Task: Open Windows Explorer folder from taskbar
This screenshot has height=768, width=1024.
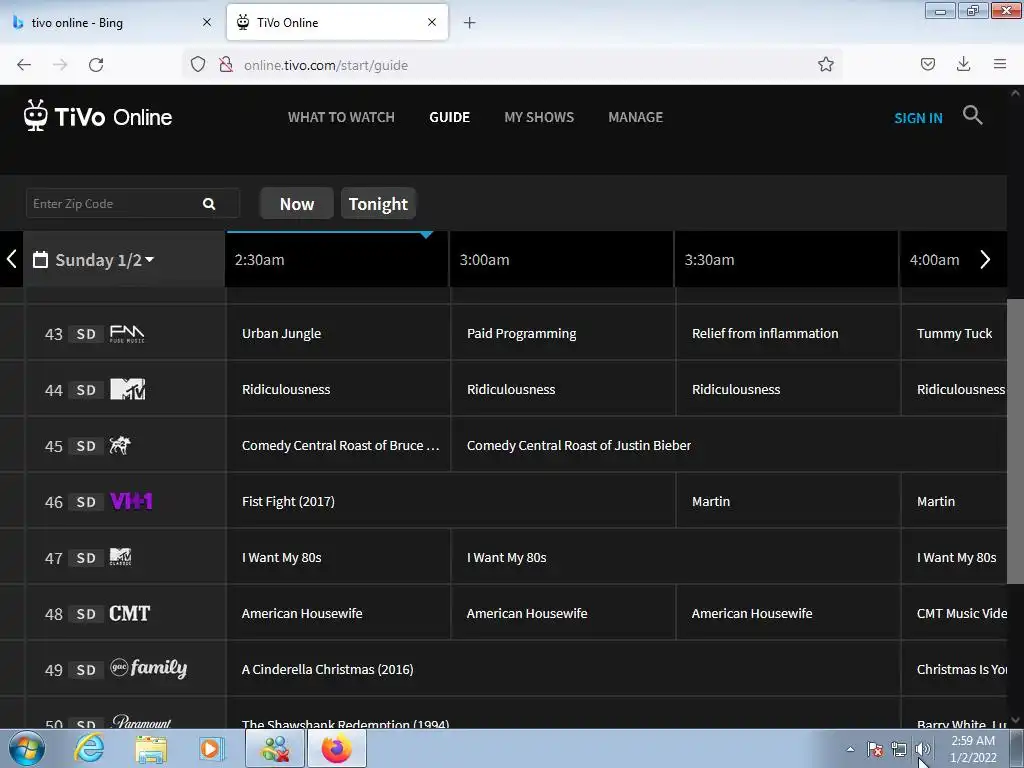Action: pyautogui.click(x=151, y=749)
